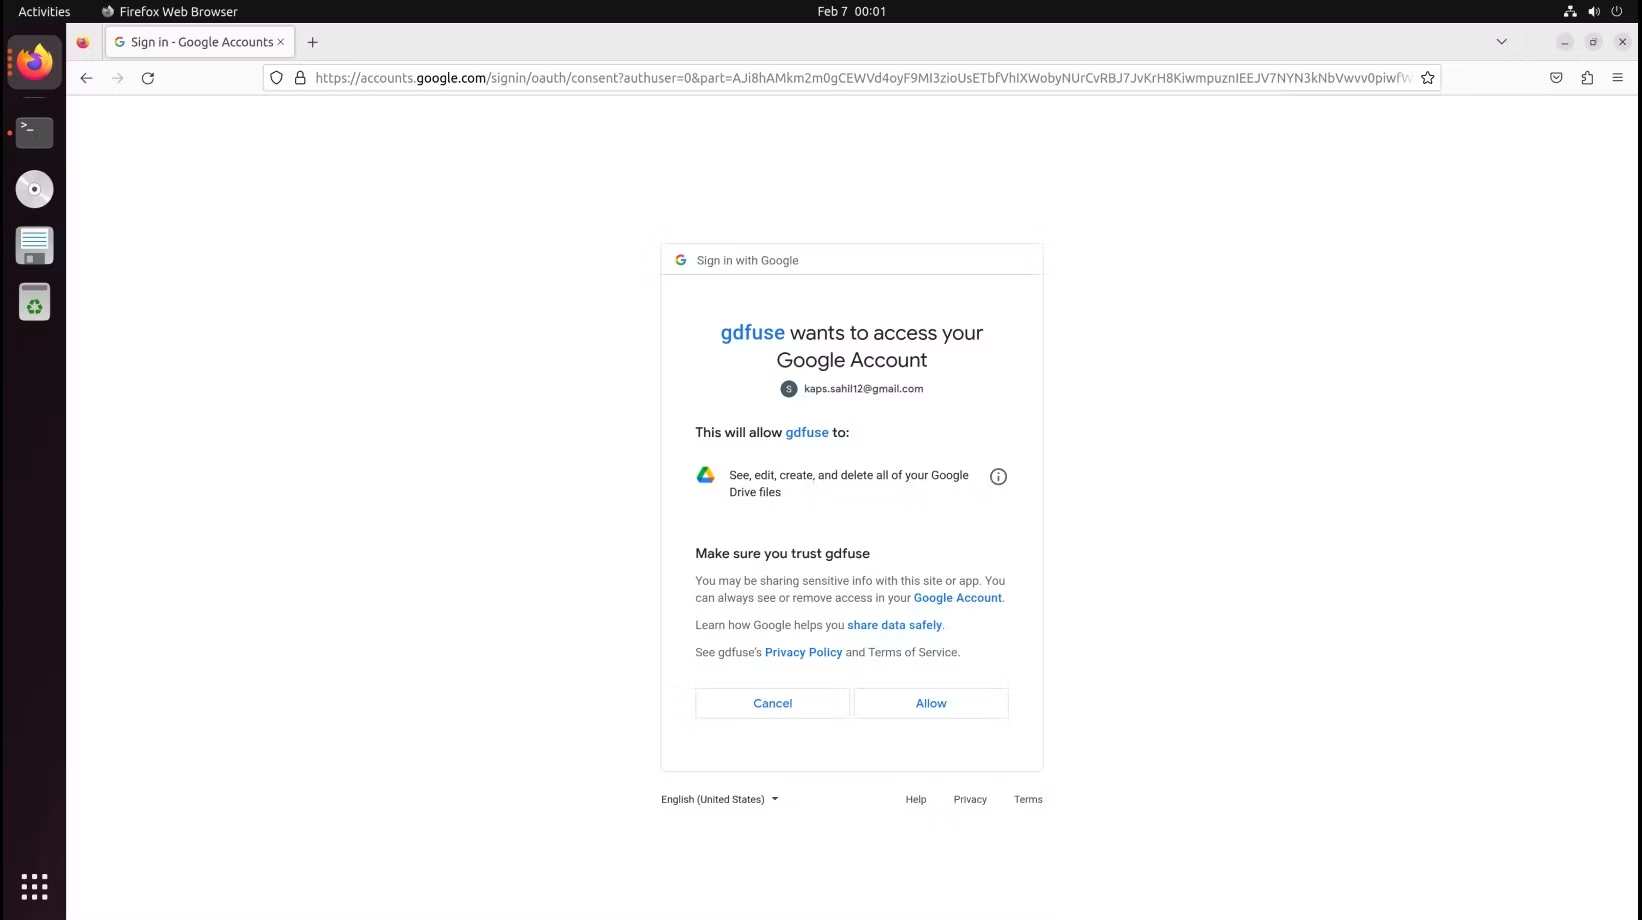
Task: Open the disc drive icon in dock
Action: click(x=35, y=189)
